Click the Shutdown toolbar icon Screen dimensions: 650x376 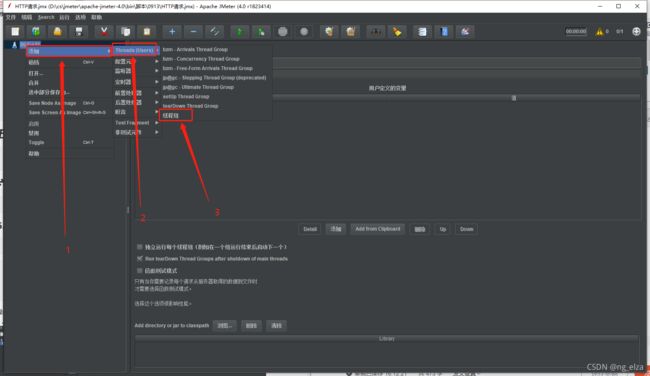304,32
